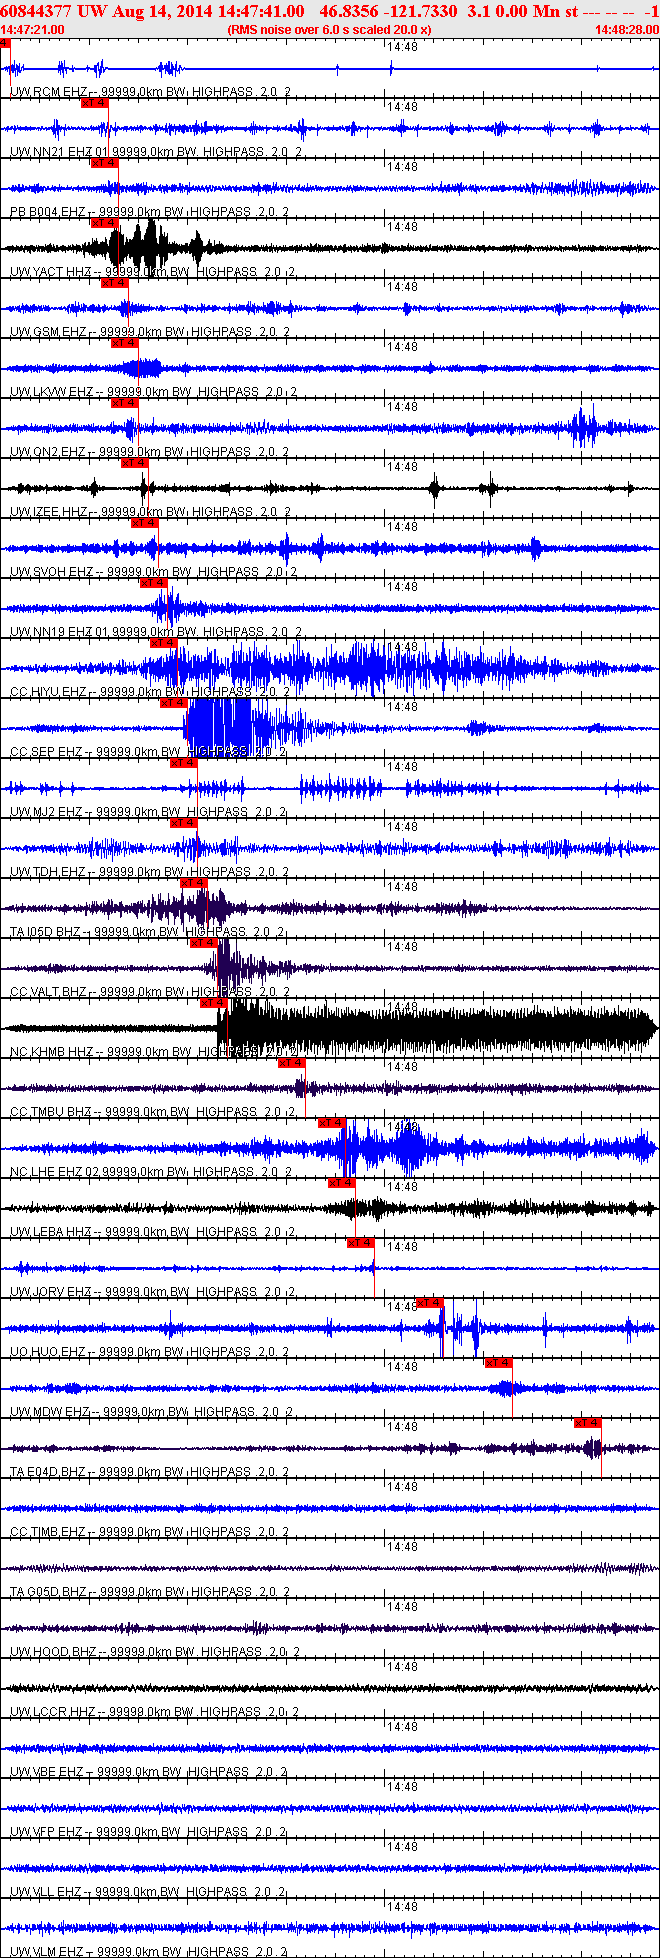Click the coordinates 46.8356 -121.7330 in the header
This screenshot has height=1958, width=660.
[388, 11]
